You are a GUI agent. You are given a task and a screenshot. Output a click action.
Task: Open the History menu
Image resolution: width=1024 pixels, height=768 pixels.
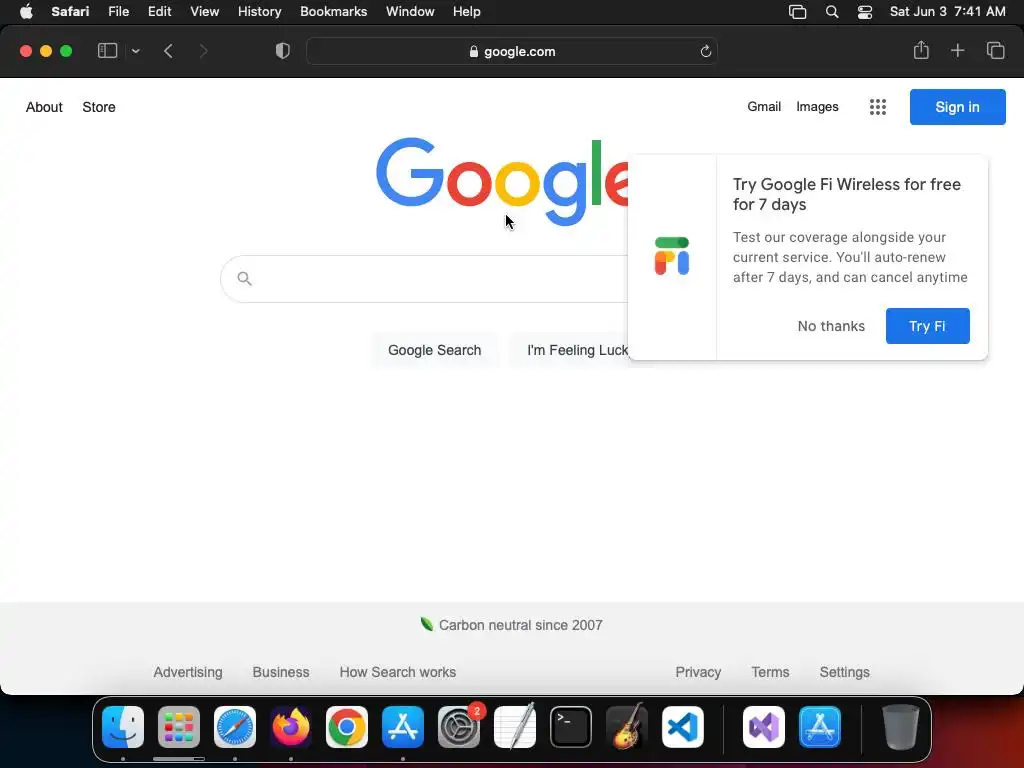pyautogui.click(x=259, y=12)
